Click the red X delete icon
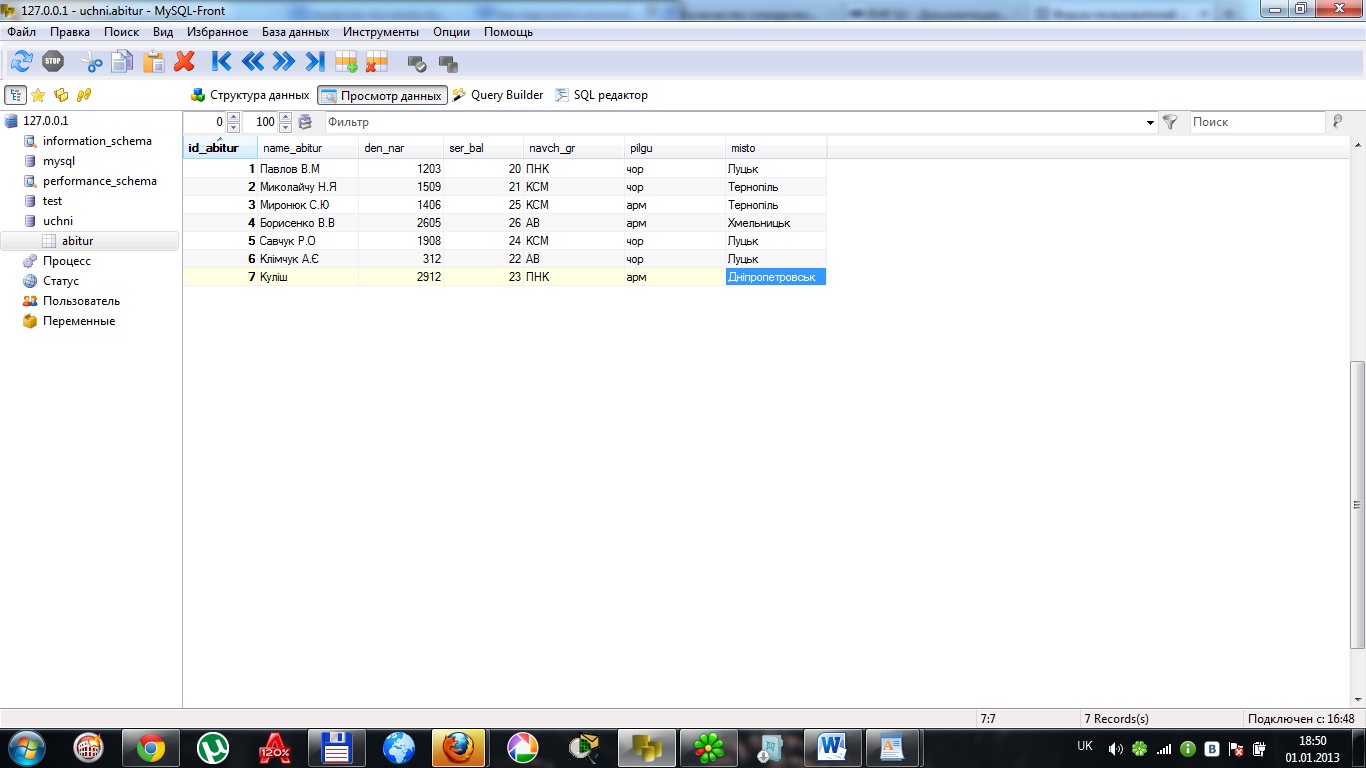Screen dimensions: 1366x768 pos(184,62)
